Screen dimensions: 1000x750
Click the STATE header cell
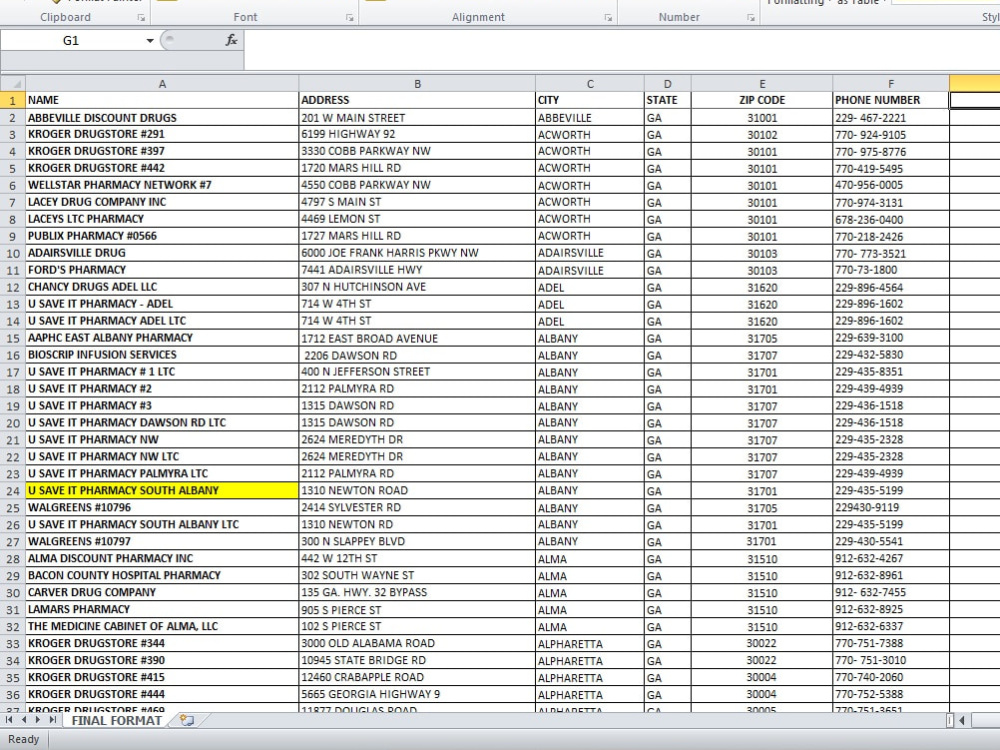coord(667,100)
